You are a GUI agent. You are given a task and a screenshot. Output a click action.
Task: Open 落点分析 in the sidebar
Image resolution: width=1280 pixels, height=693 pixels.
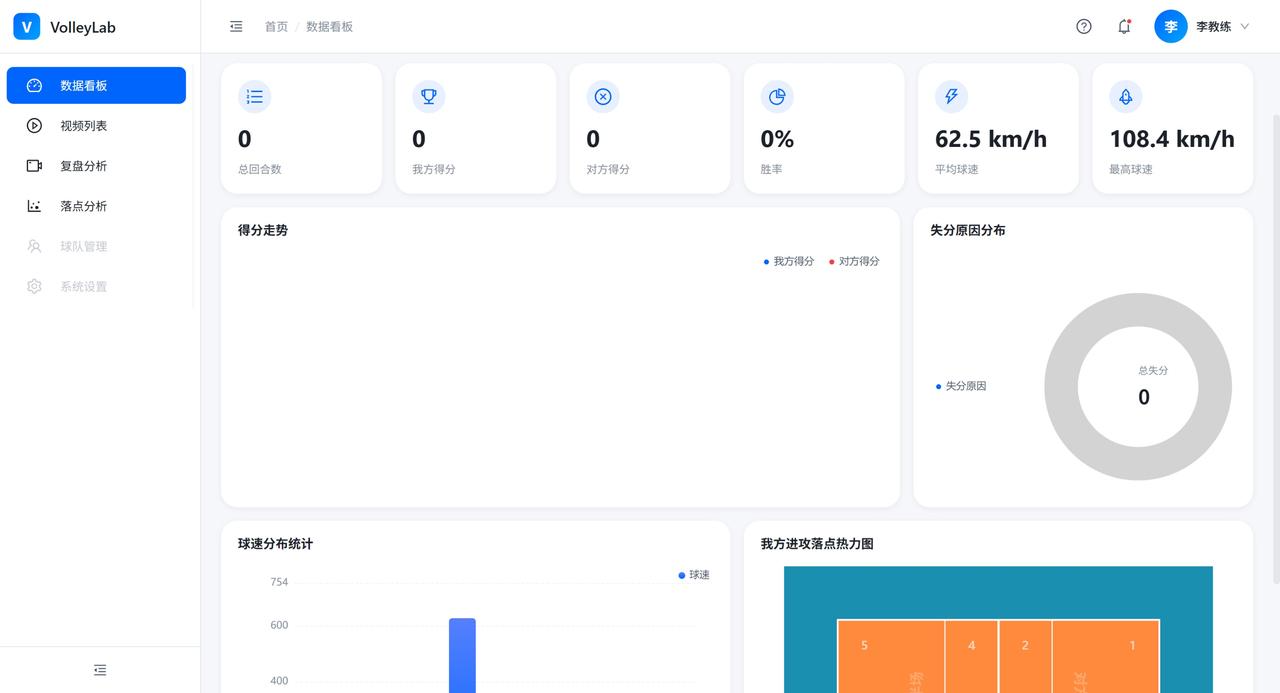(x=96, y=206)
